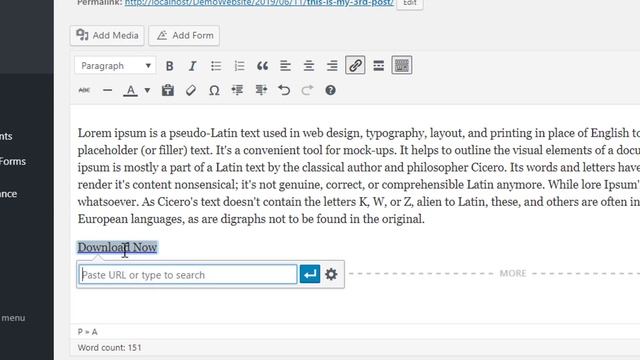Viewport: 640px width, 360px height.
Task: Click the Add Media button
Action: tap(107, 36)
